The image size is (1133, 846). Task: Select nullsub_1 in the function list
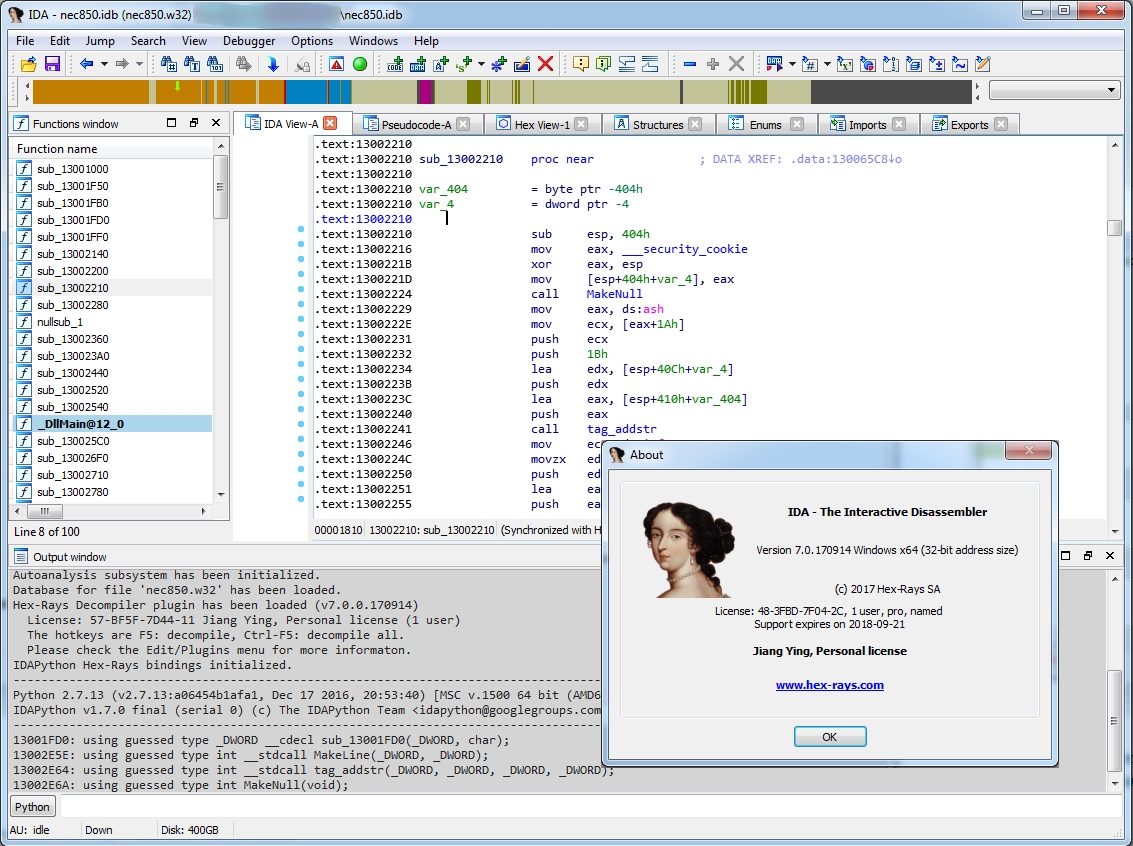pyautogui.click(x=113, y=322)
